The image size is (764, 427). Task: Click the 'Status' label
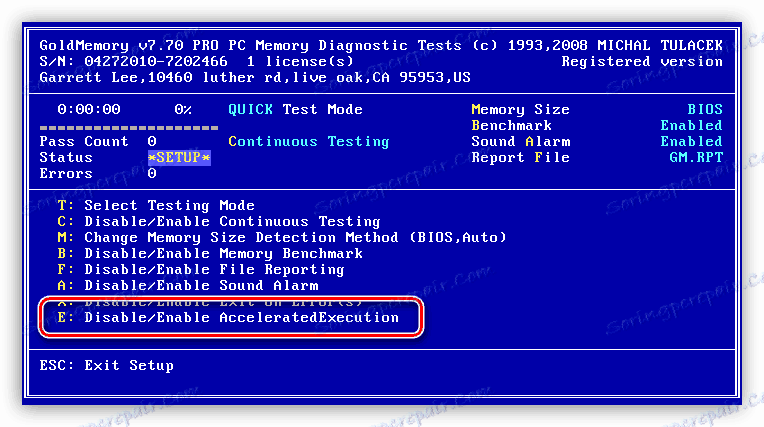pyautogui.click(x=66, y=158)
